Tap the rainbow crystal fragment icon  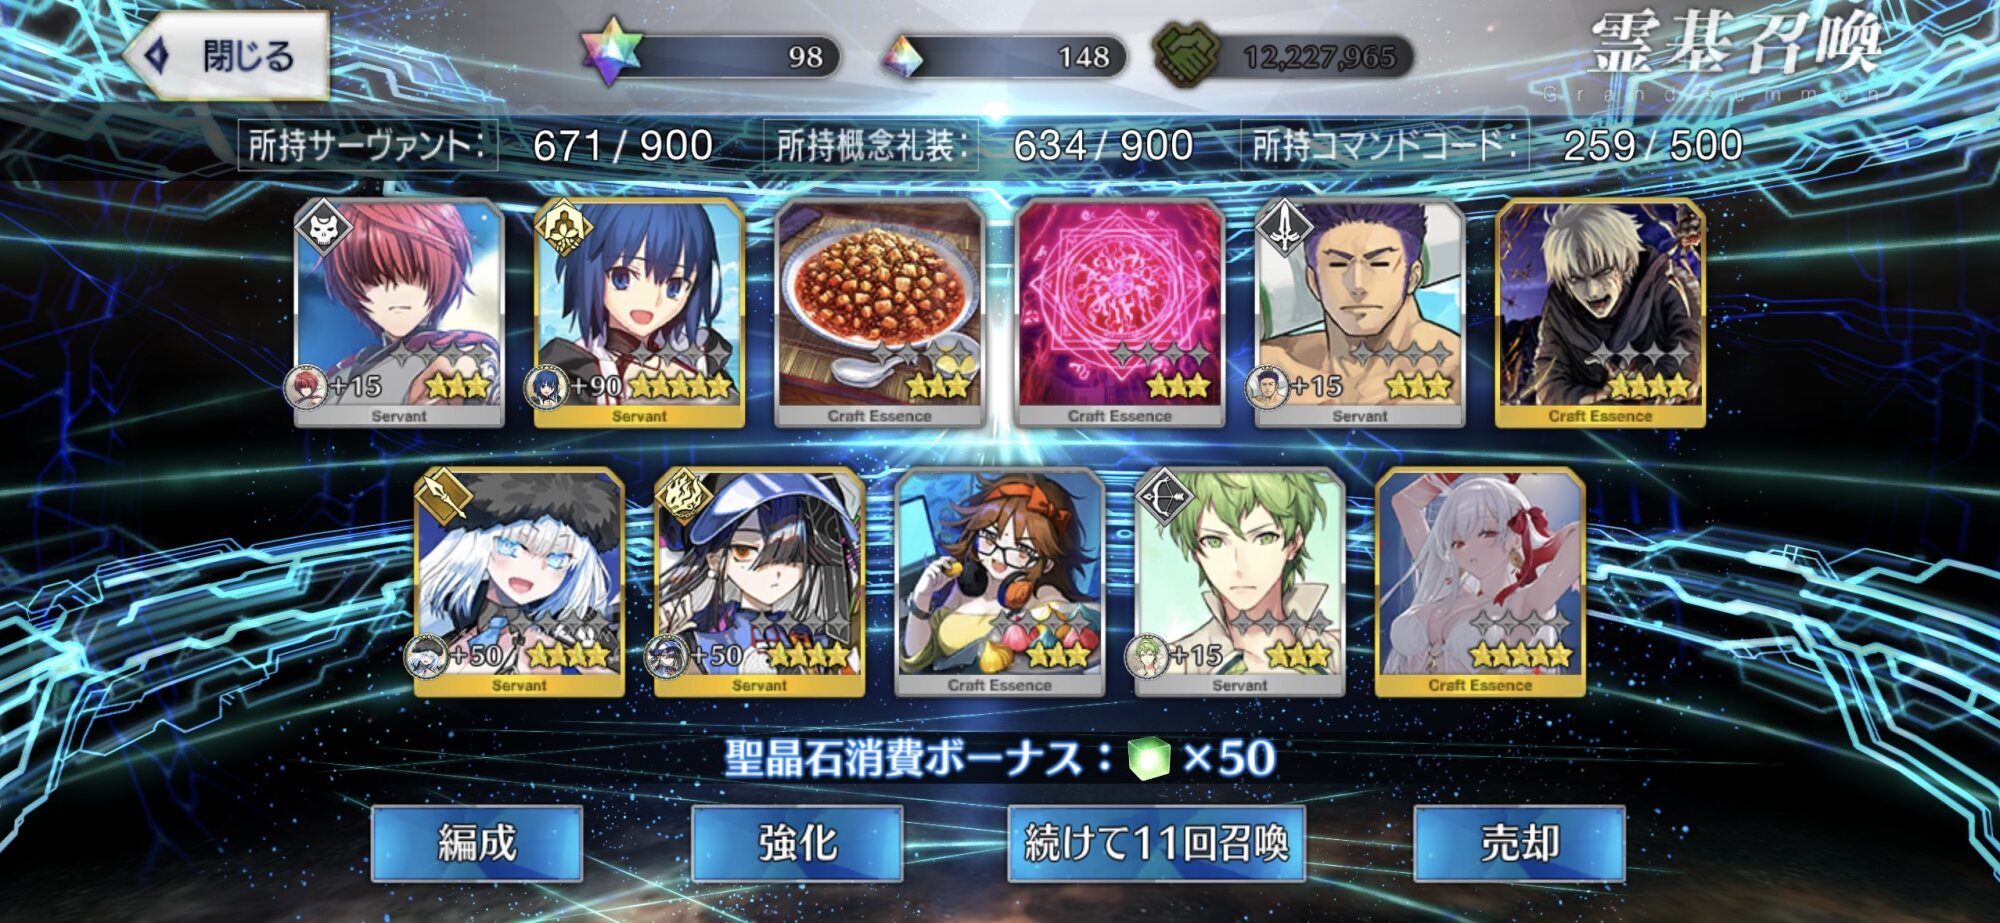coord(903,58)
